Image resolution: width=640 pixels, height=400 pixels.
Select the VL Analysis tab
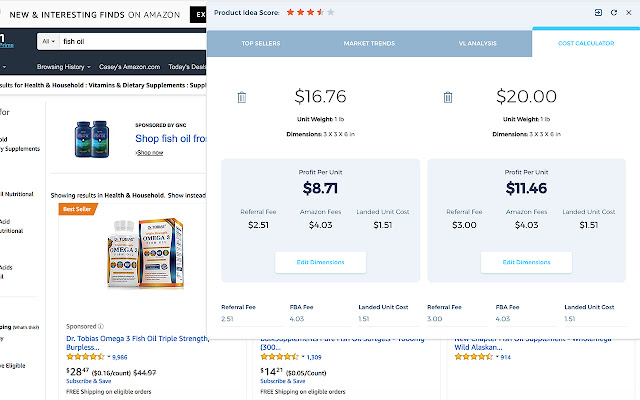coord(477,44)
